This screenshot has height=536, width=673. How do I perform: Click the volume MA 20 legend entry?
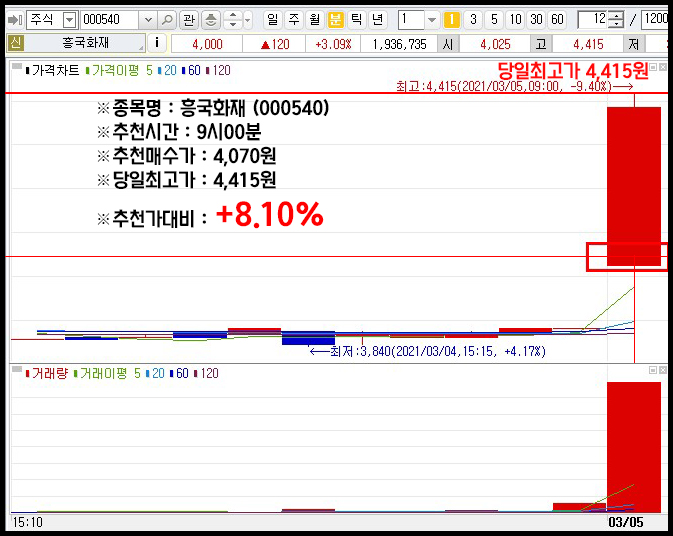155,373
